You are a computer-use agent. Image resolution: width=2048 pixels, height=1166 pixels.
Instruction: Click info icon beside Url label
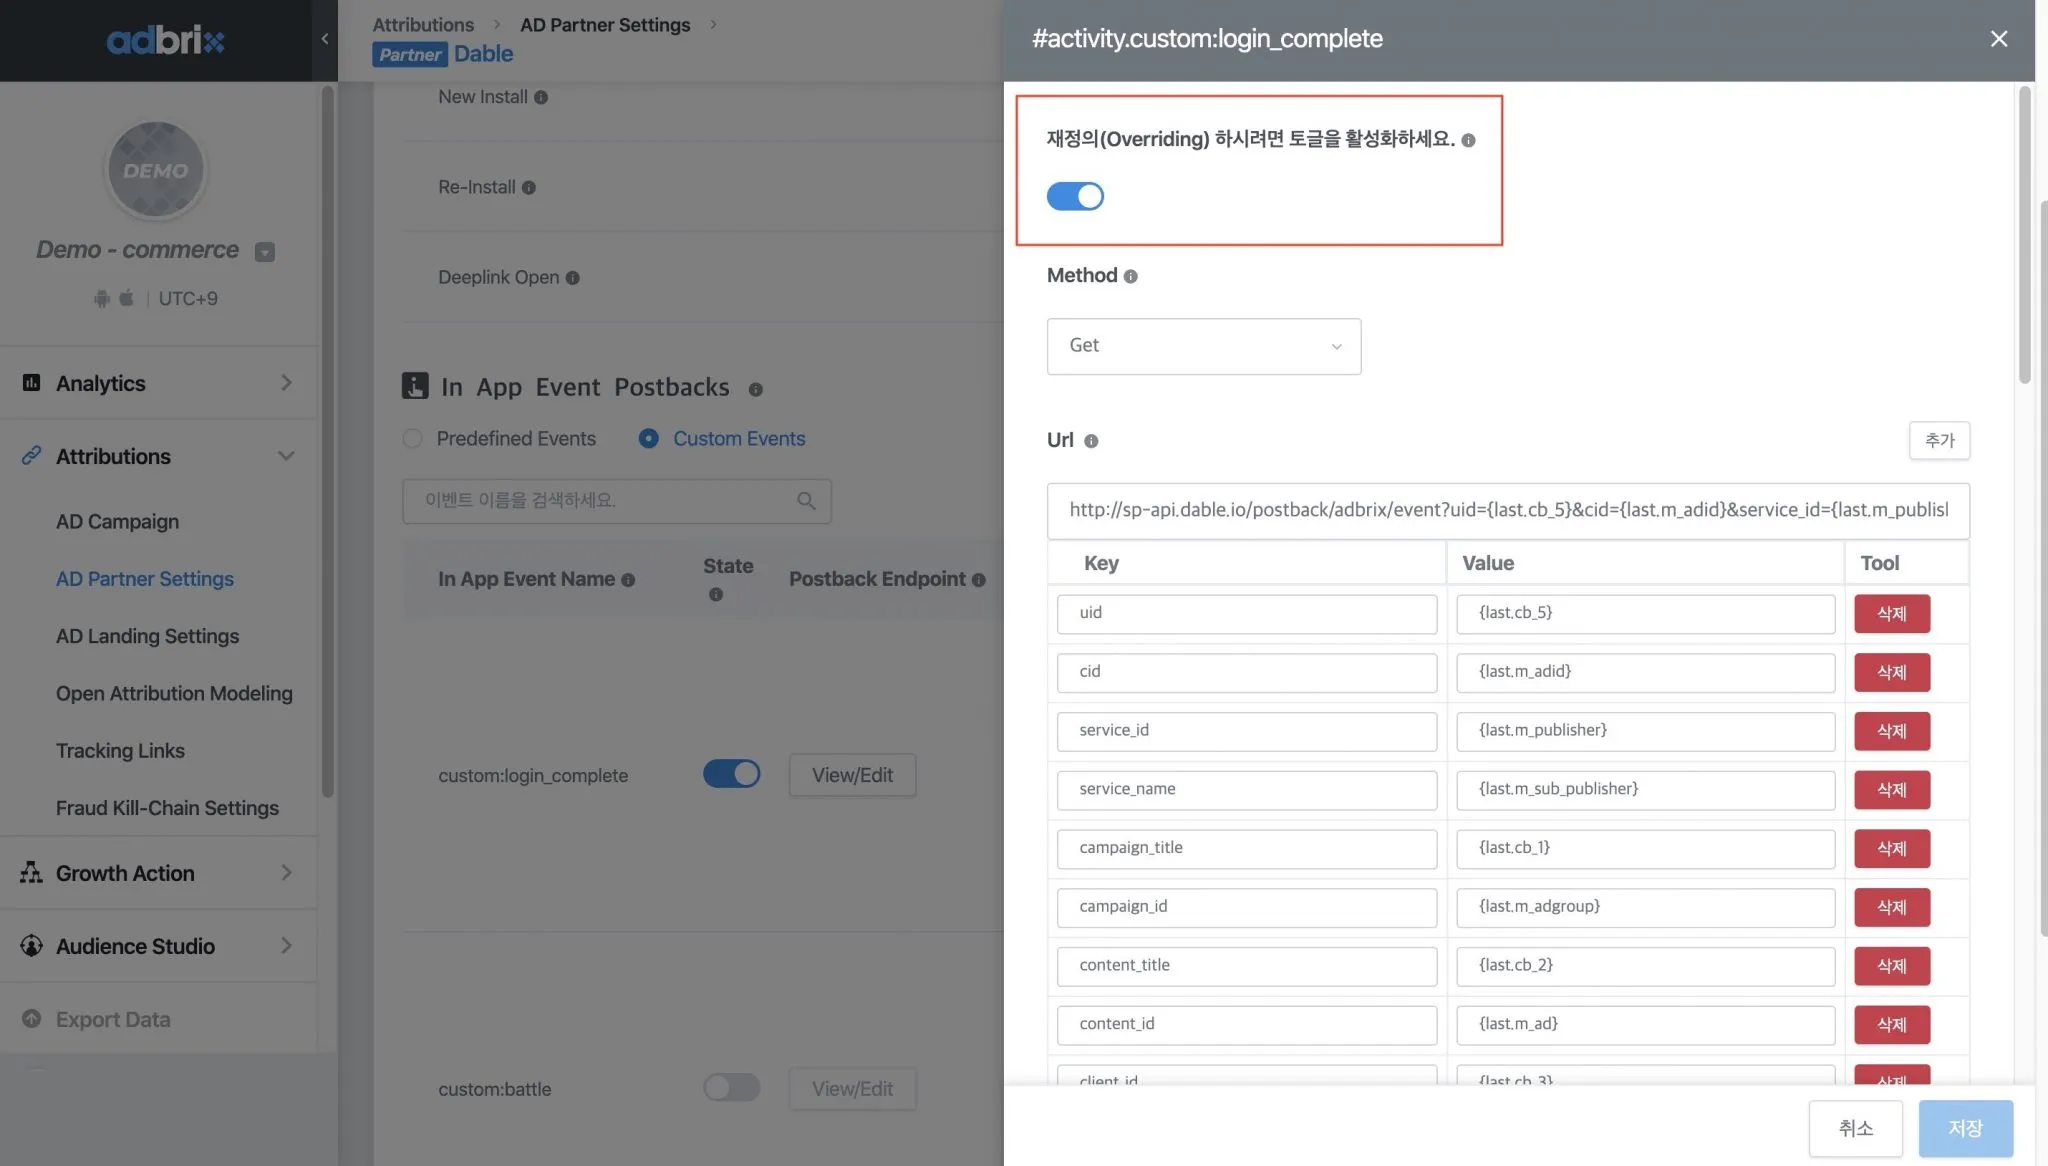pyautogui.click(x=1091, y=441)
